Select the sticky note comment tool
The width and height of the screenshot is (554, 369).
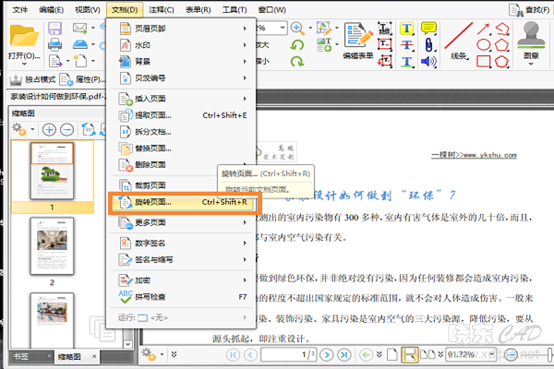(429, 28)
